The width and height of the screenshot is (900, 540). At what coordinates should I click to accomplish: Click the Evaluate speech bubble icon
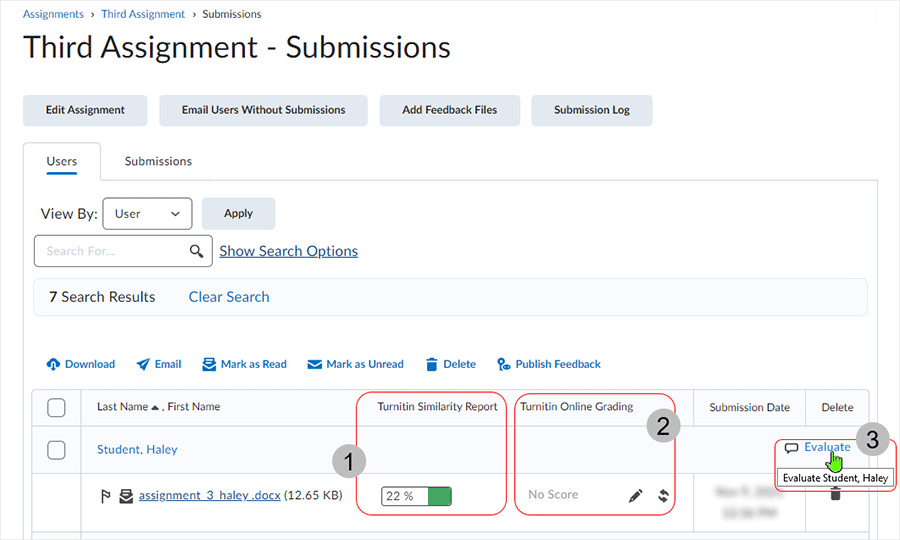click(x=792, y=448)
